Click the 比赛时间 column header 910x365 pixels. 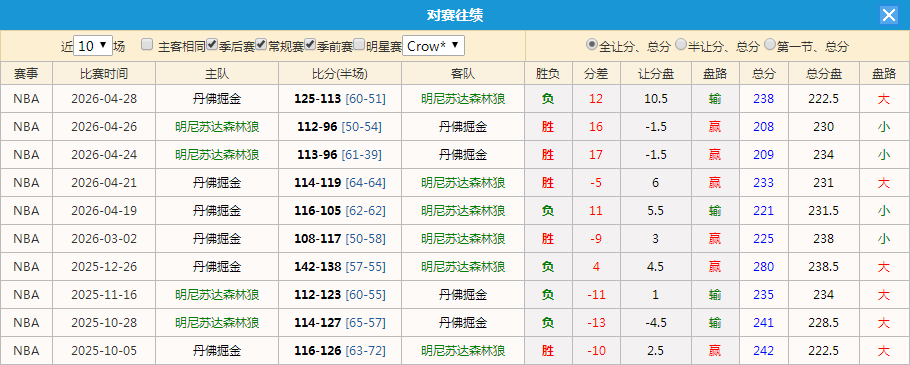104,74
